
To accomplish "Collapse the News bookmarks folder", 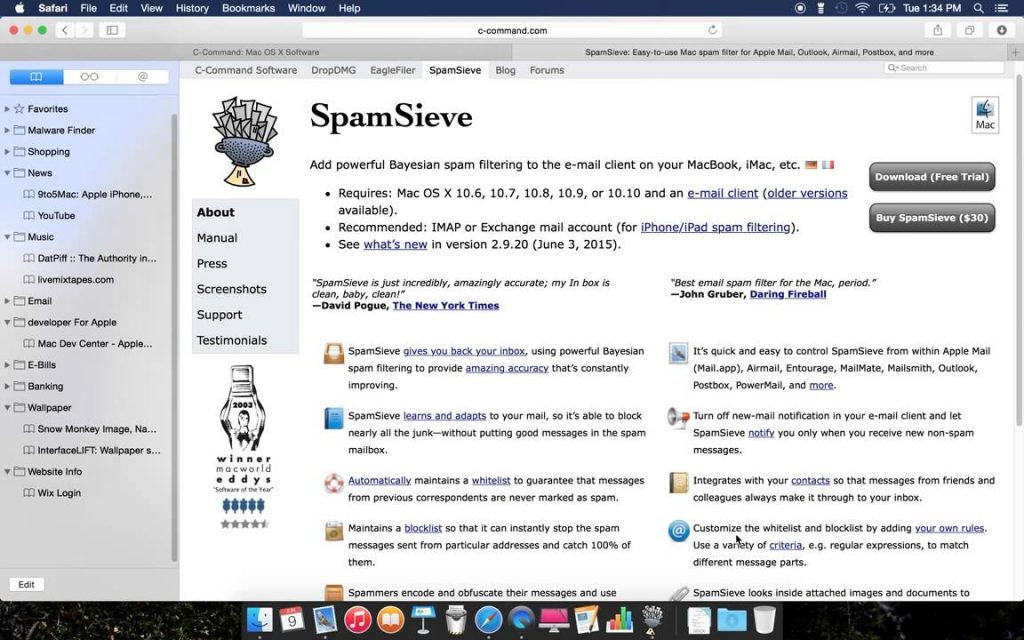I will (7, 173).
